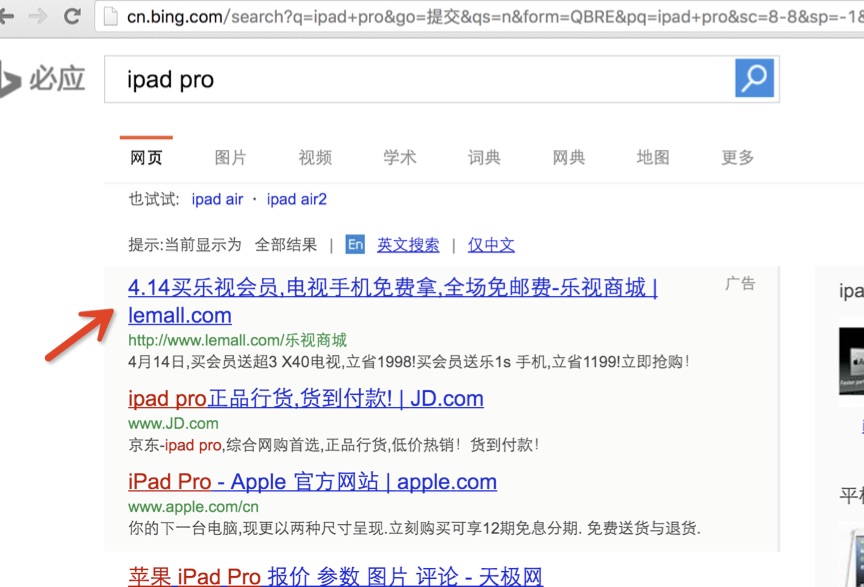Switch to the 视频 video tab
The width and height of the screenshot is (864, 587).
(x=315, y=158)
